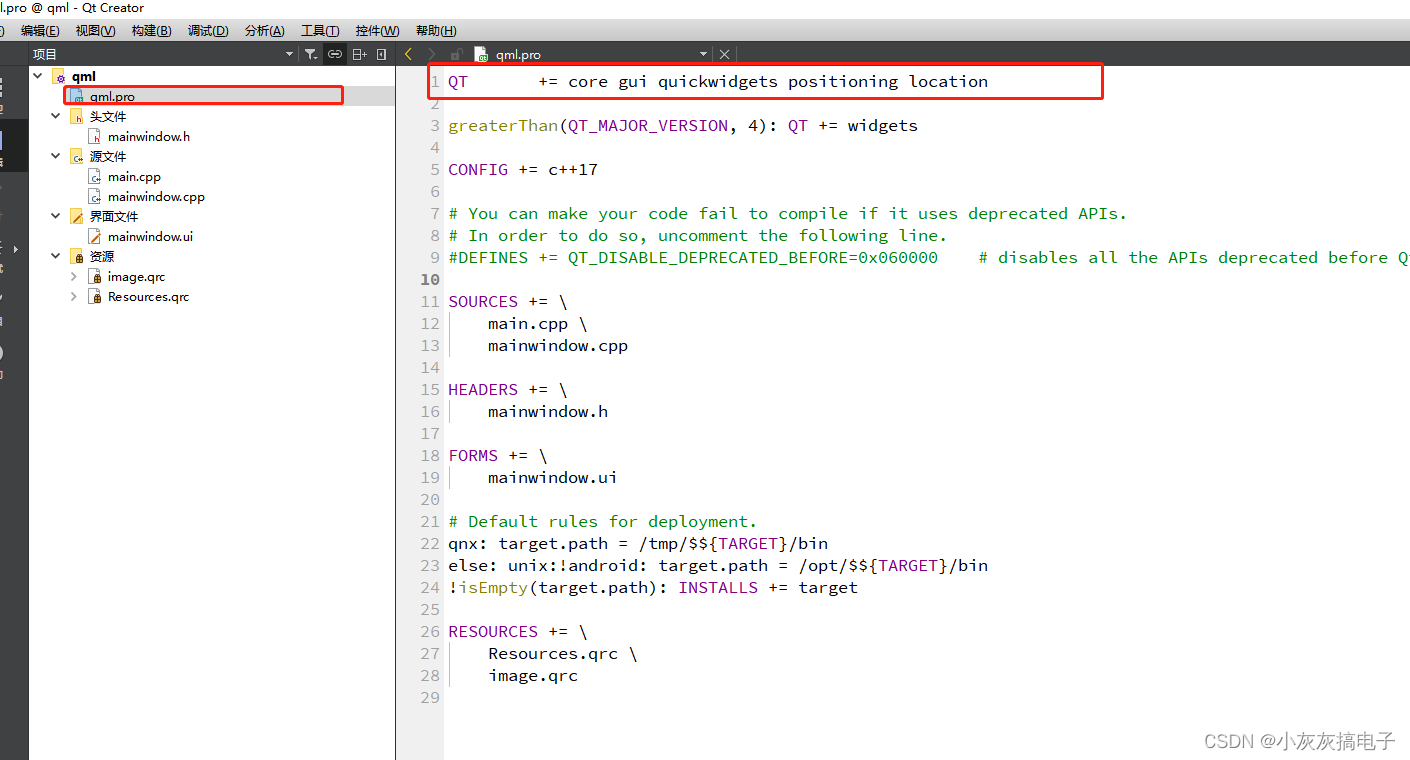The image size is (1410, 760).
Task: Go back with the yellow left arrow
Action: click(x=408, y=54)
